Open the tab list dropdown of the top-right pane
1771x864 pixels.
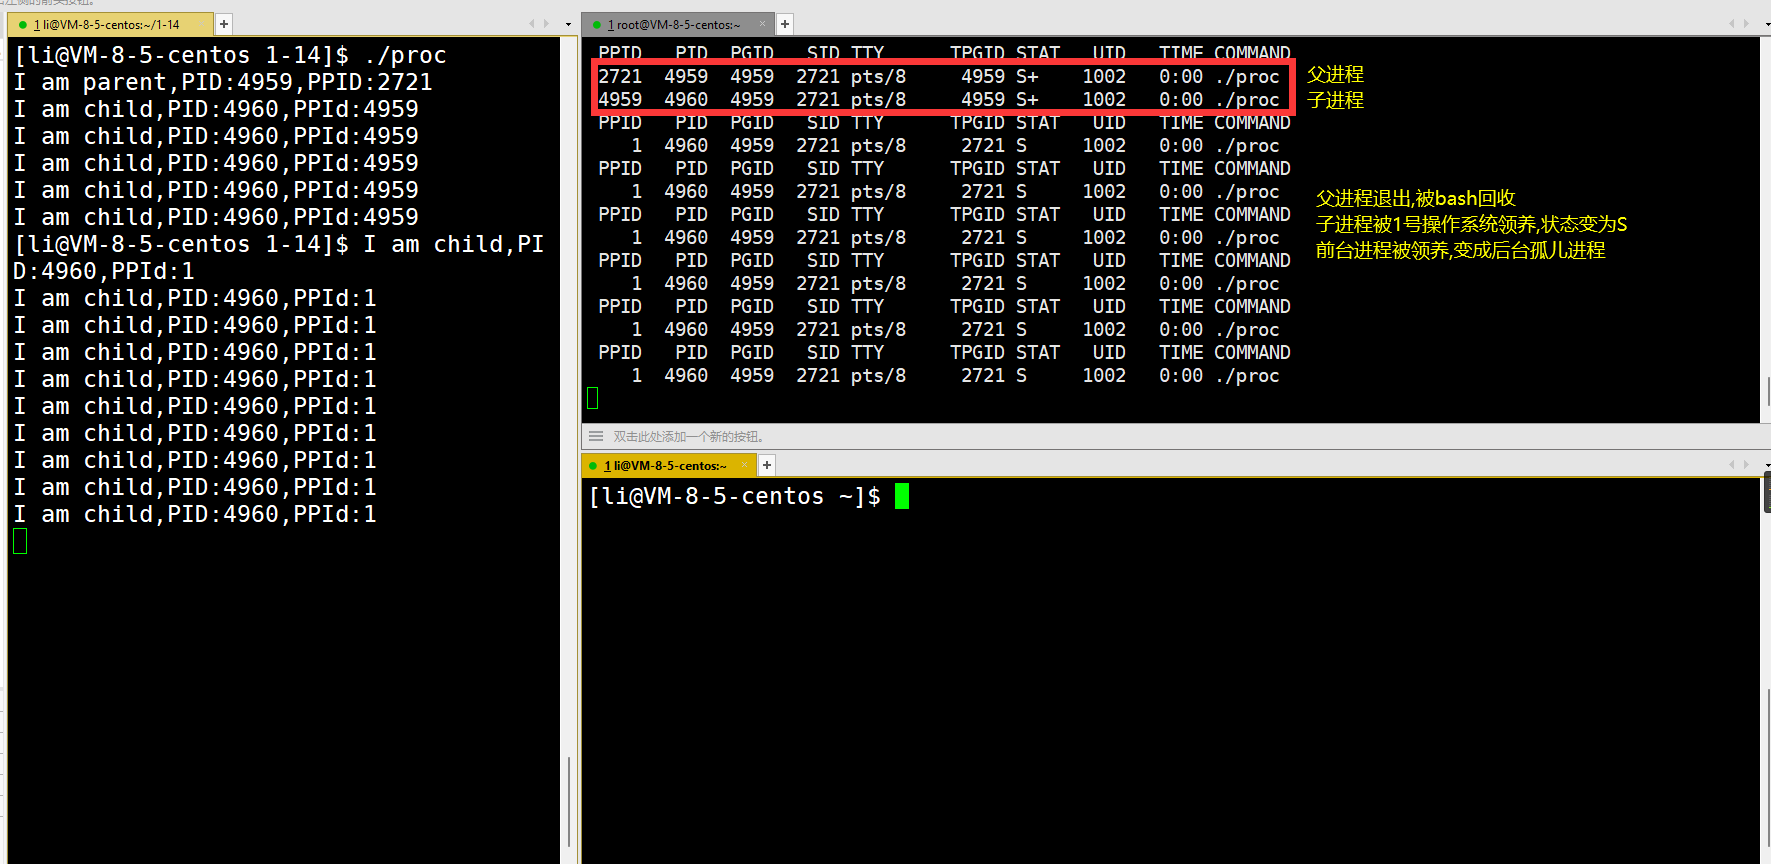(1766, 24)
